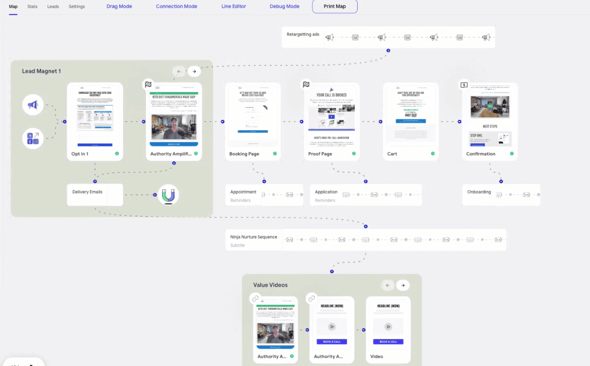Click the magnet lead magnet icon
This screenshot has width=590, height=366.
(168, 195)
